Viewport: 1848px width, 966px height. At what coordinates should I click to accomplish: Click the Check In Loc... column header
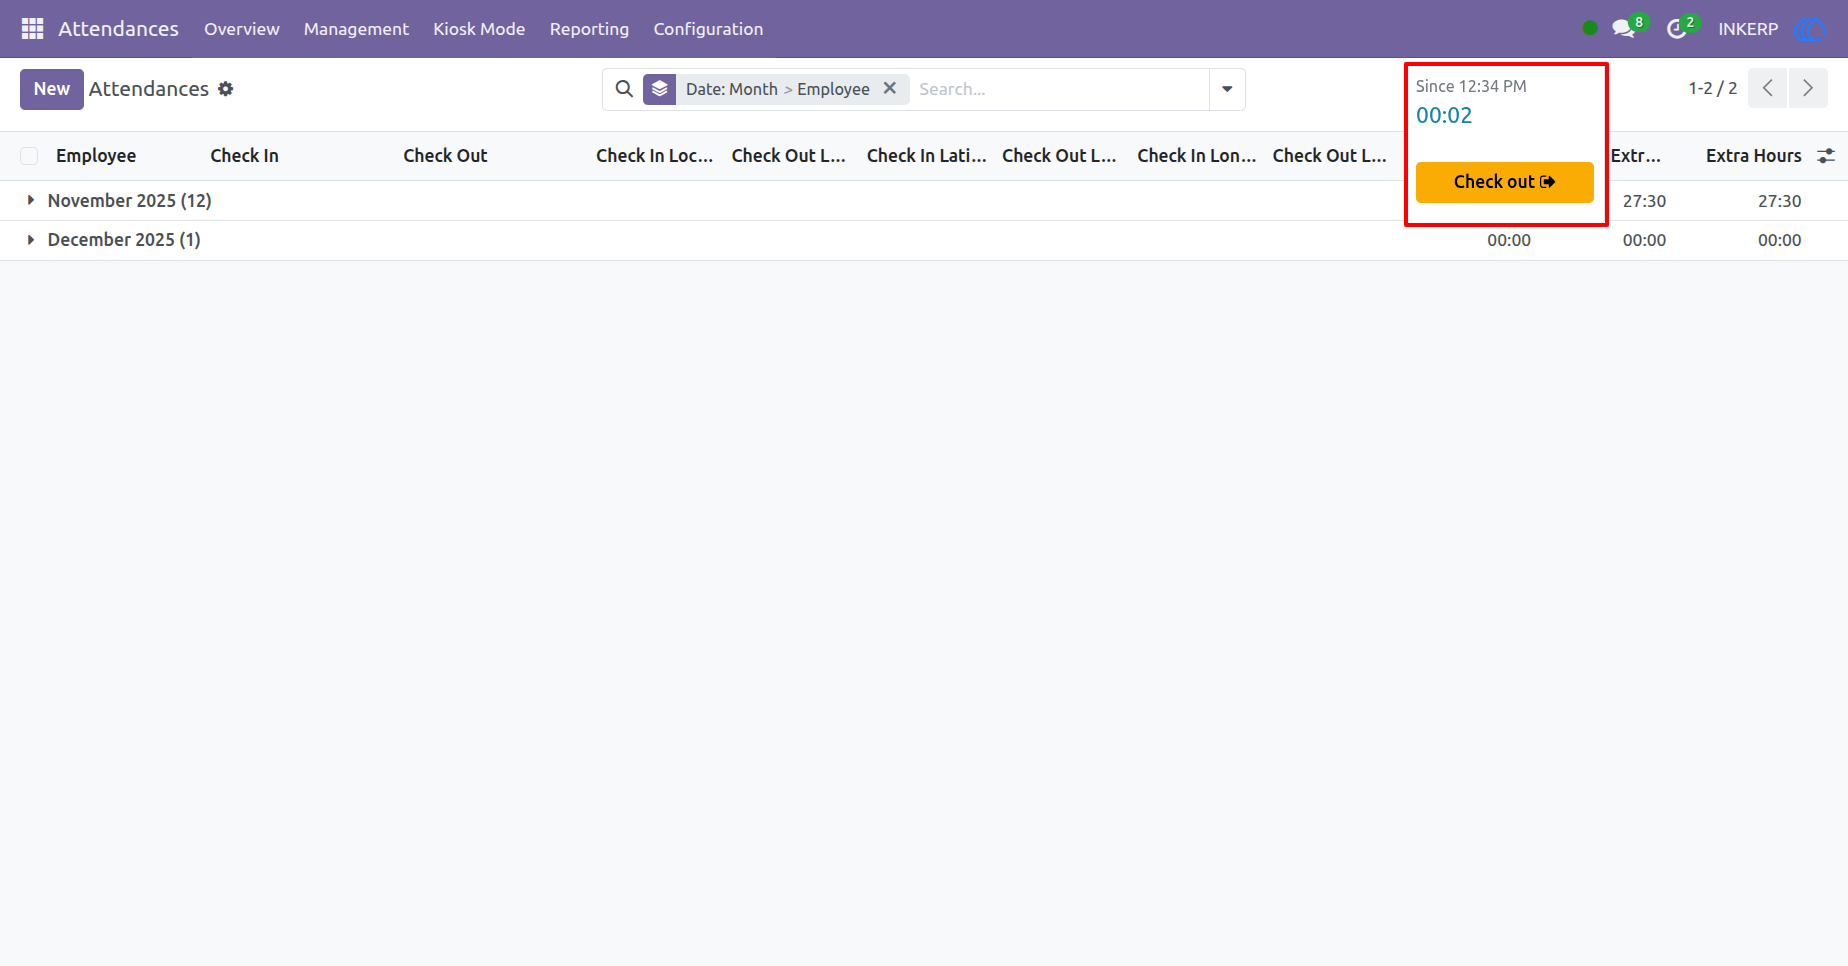(654, 156)
